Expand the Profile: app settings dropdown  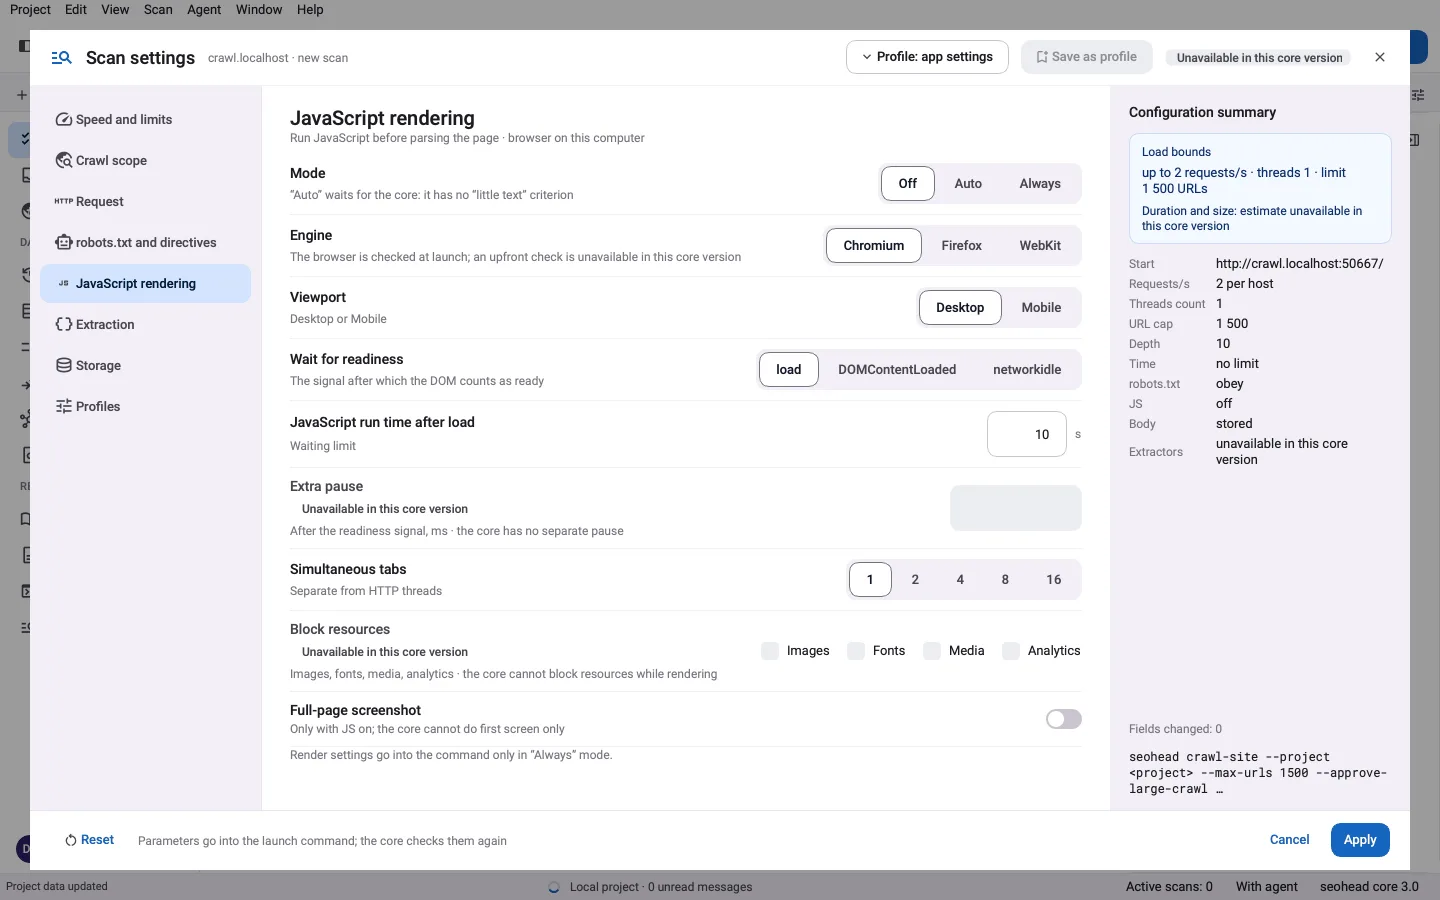point(927,57)
